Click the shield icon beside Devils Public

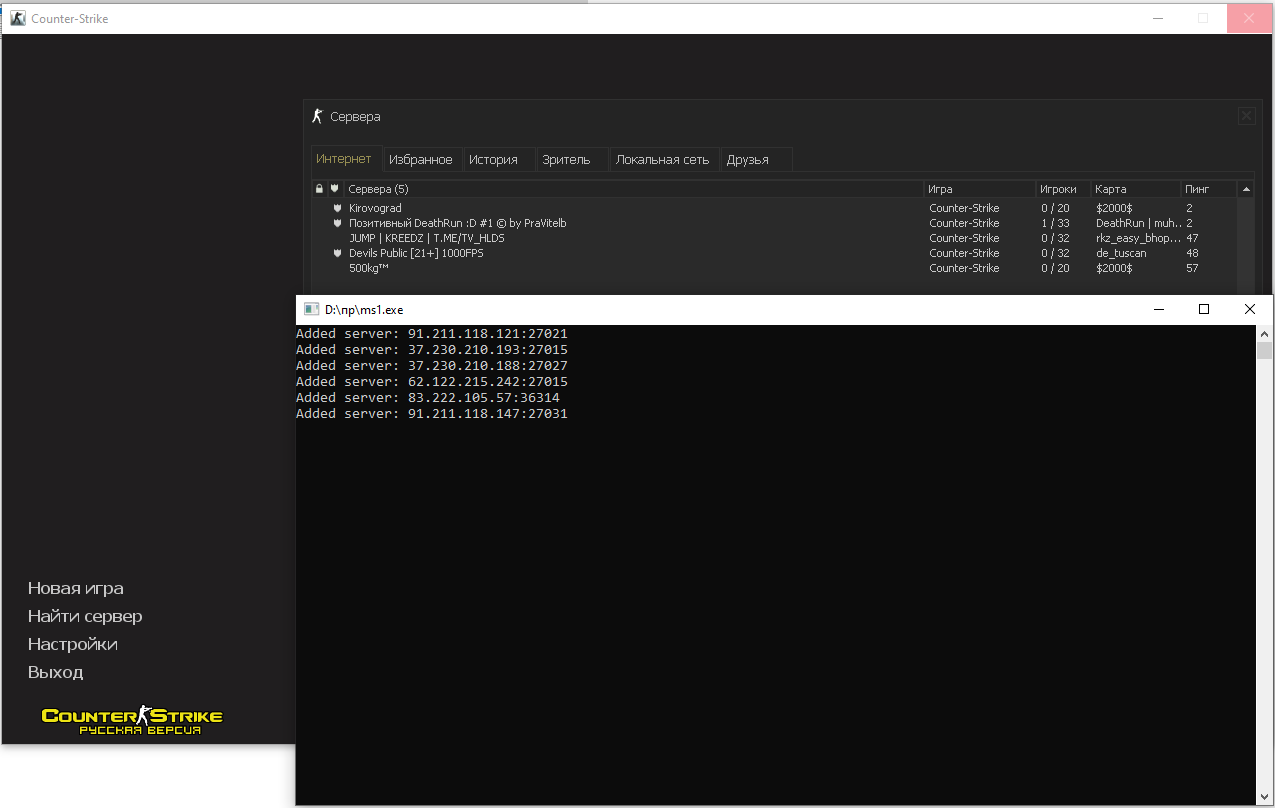tap(338, 253)
